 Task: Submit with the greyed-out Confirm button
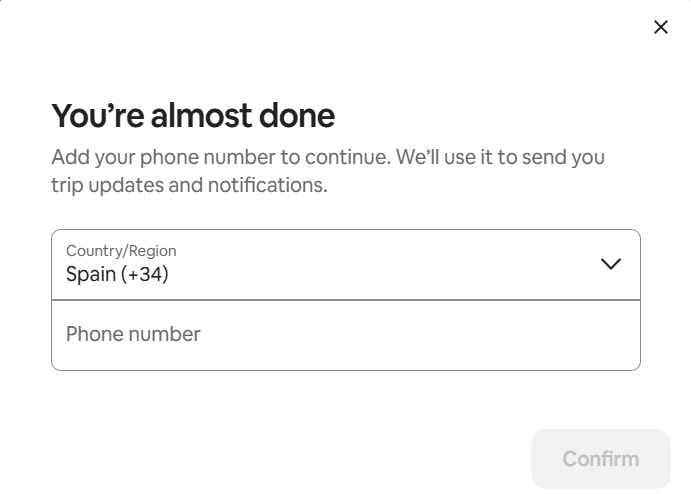pyautogui.click(x=600, y=459)
